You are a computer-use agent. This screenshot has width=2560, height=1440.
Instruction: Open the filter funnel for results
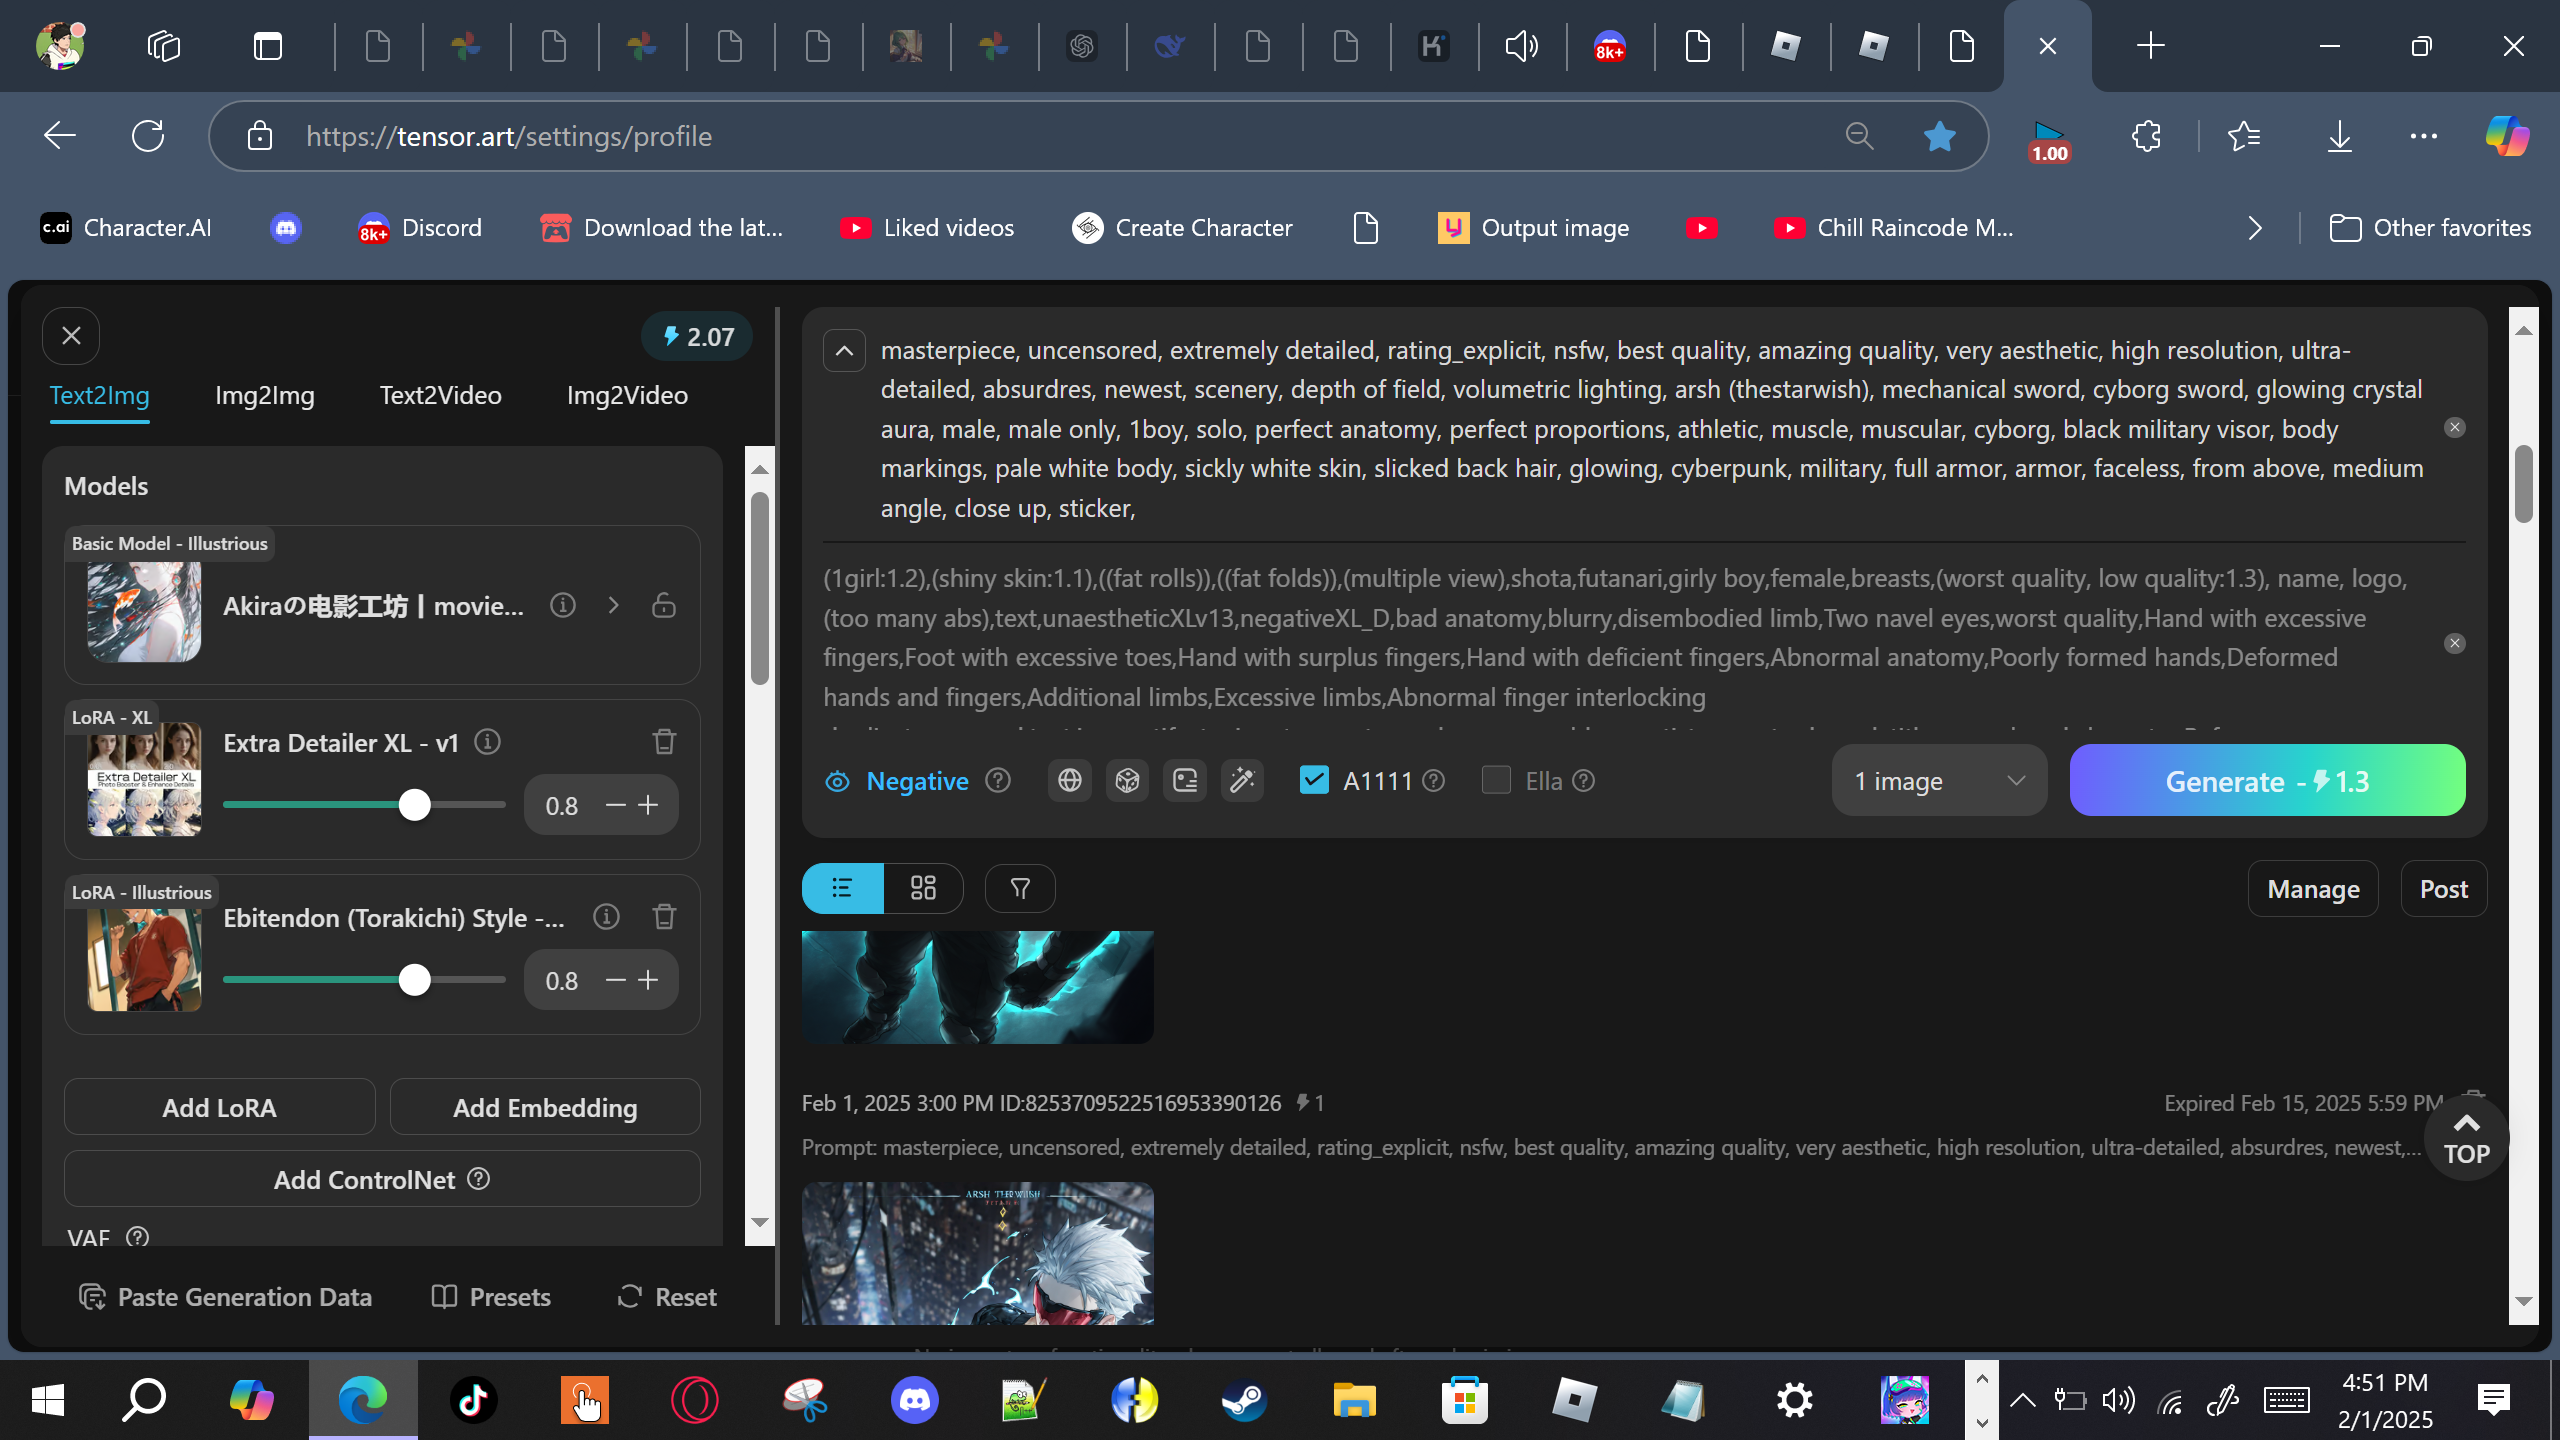1020,888
